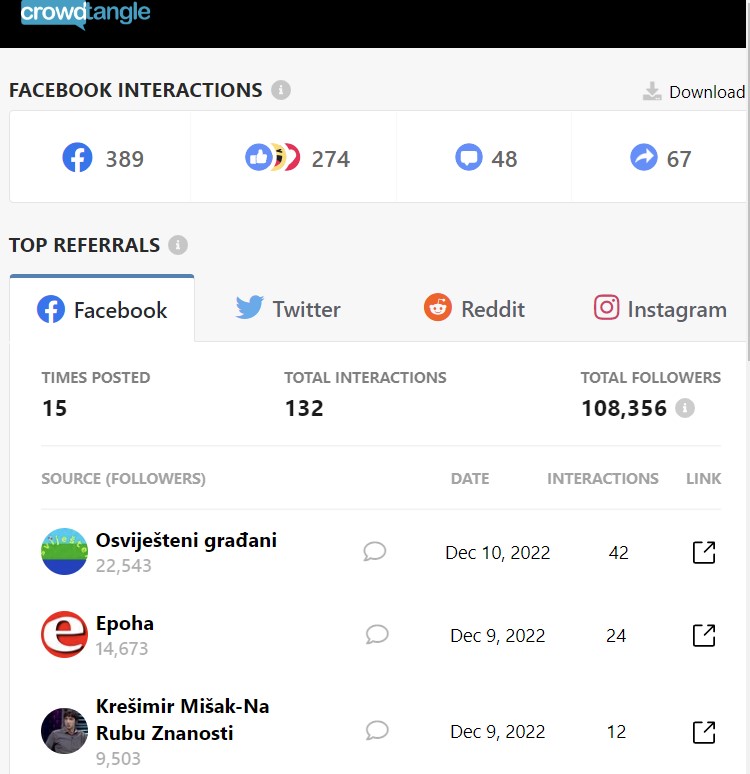
Task: Select the Instagram referrals tab
Action: [660, 309]
